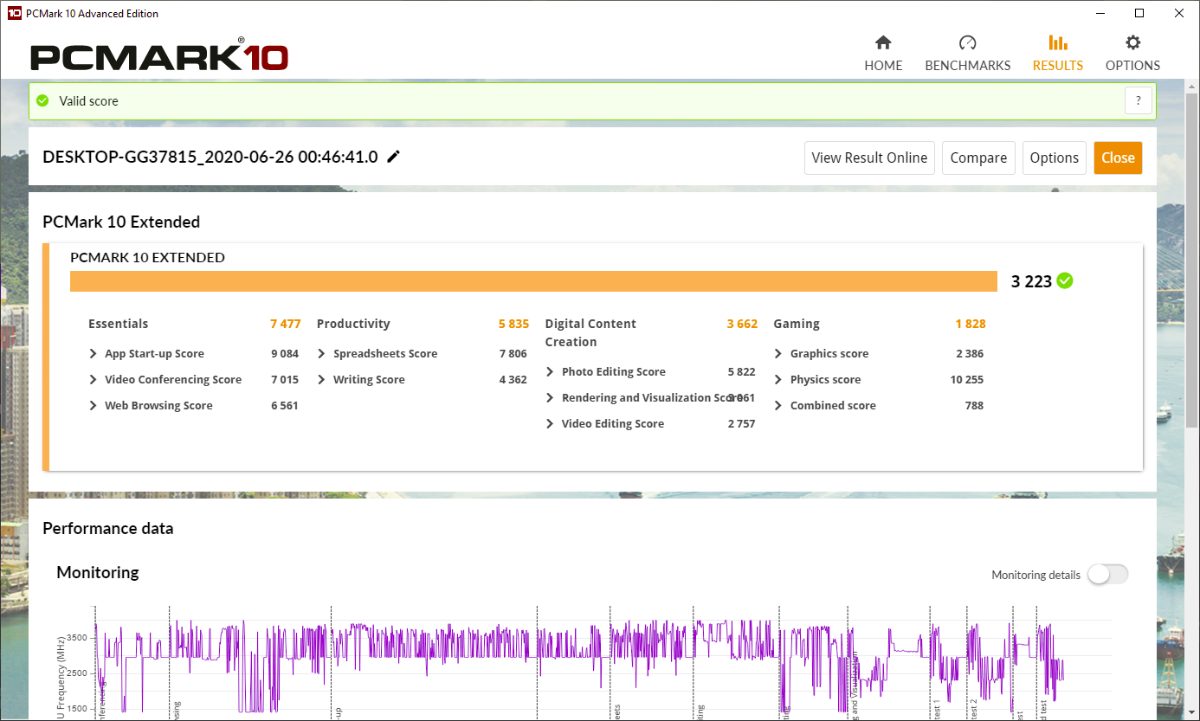Expand the Spreadsheets Score details
The image size is (1200, 721).
(322, 354)
